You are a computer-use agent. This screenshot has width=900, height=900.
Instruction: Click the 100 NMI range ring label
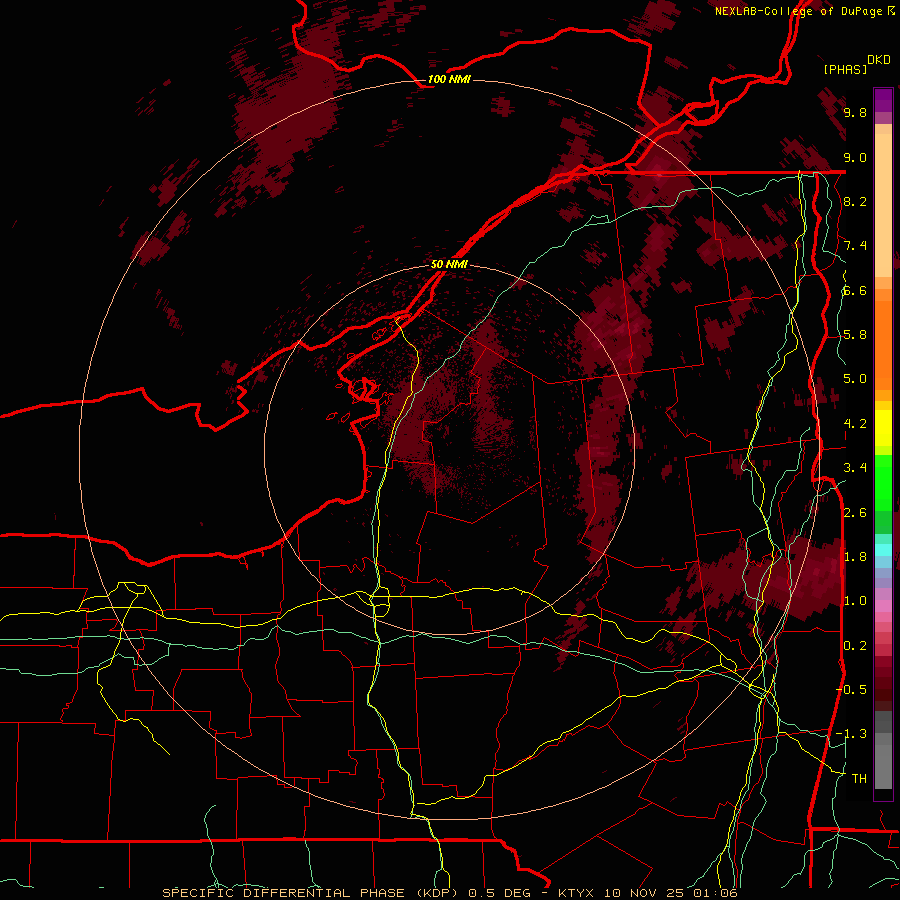click(x=449, y=79)
